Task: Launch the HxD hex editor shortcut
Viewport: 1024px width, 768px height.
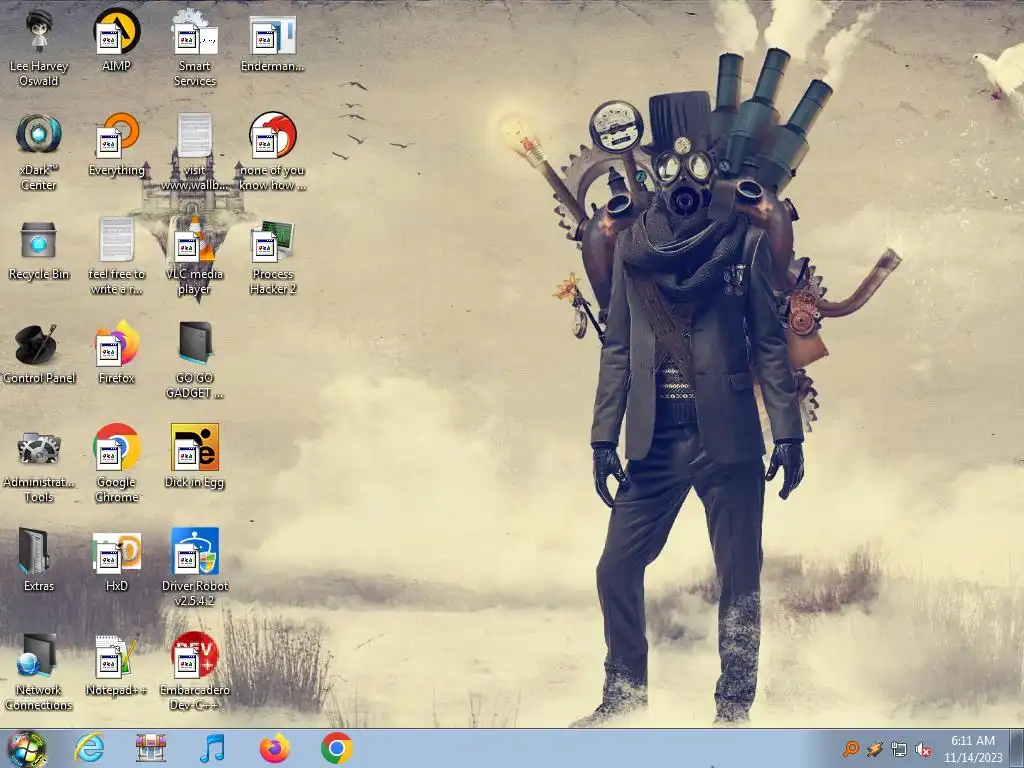Action: click(116, 560)
